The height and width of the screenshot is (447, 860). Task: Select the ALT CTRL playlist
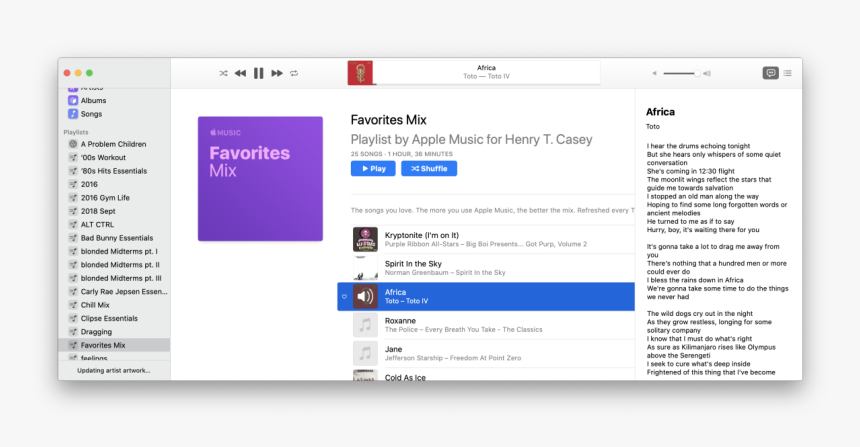click(x=115, y=224)
